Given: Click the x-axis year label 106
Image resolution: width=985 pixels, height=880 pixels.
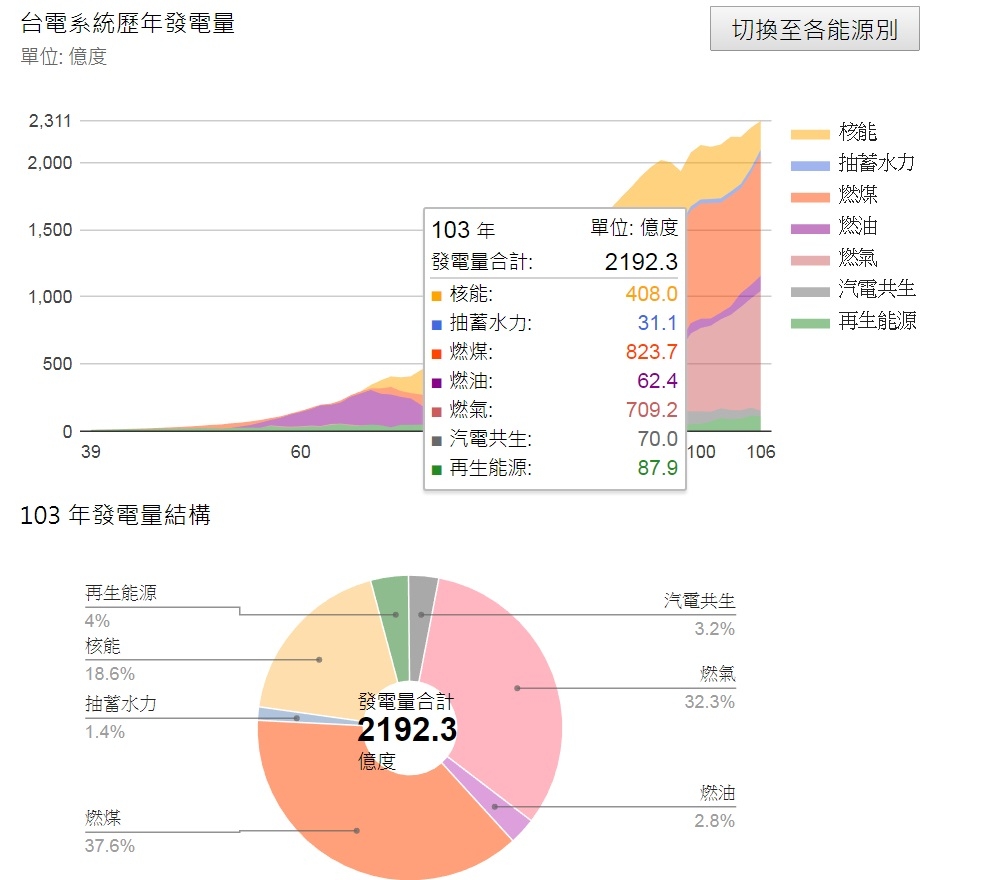Looking at the screenshot, I should 761,452.
